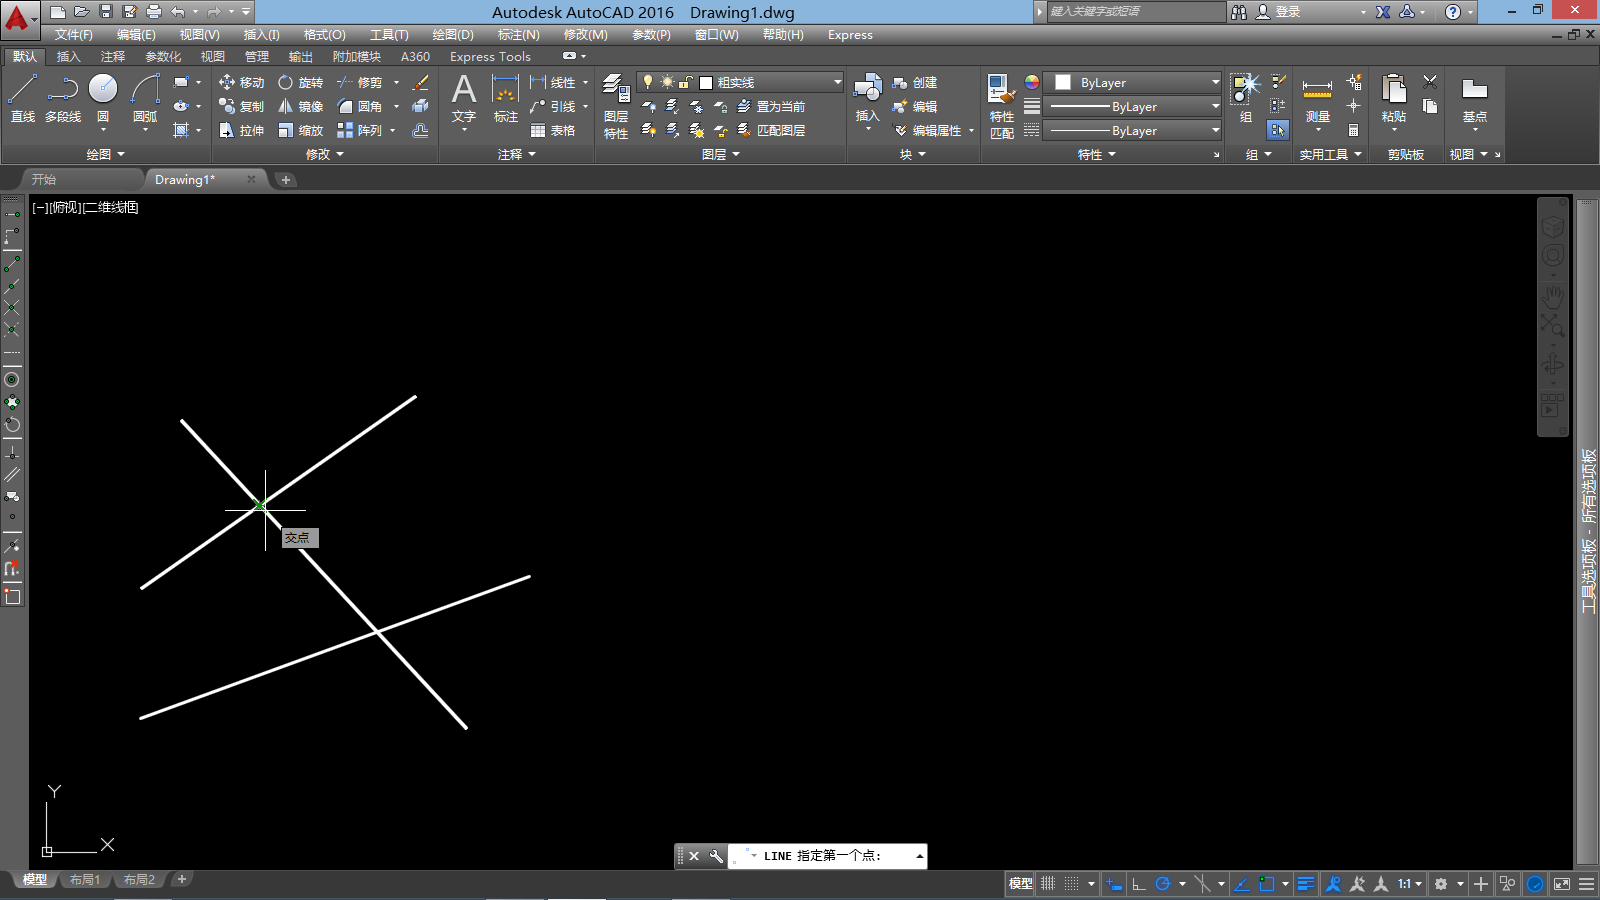Viewport: 1600px width, 900px height.
Task: Click the Text (文字) annotation tool
Action: 463,98
